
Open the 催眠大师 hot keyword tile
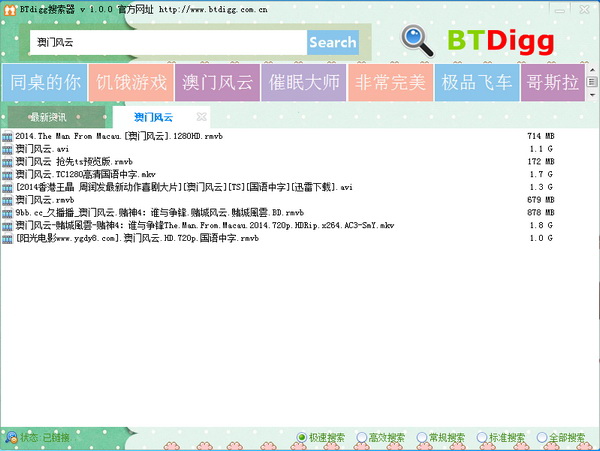point(304,82)
